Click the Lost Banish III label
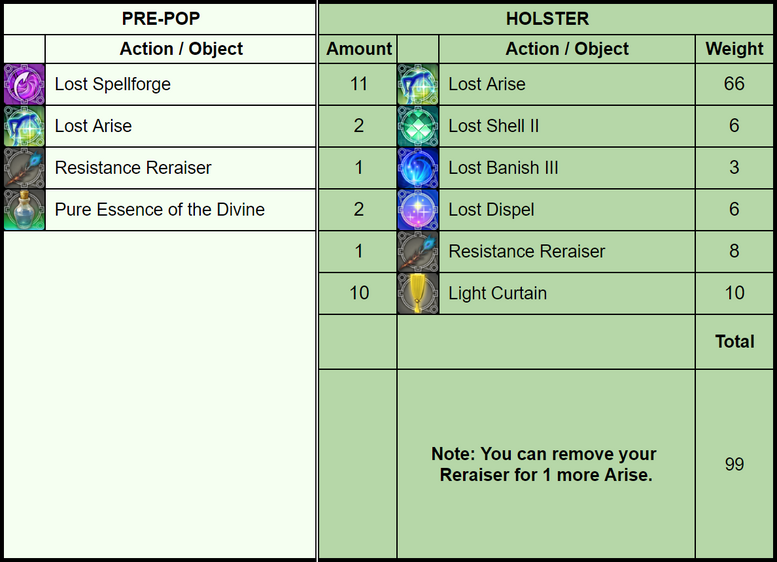The width and height of the screenshot is (777, 562). (503, 168)
